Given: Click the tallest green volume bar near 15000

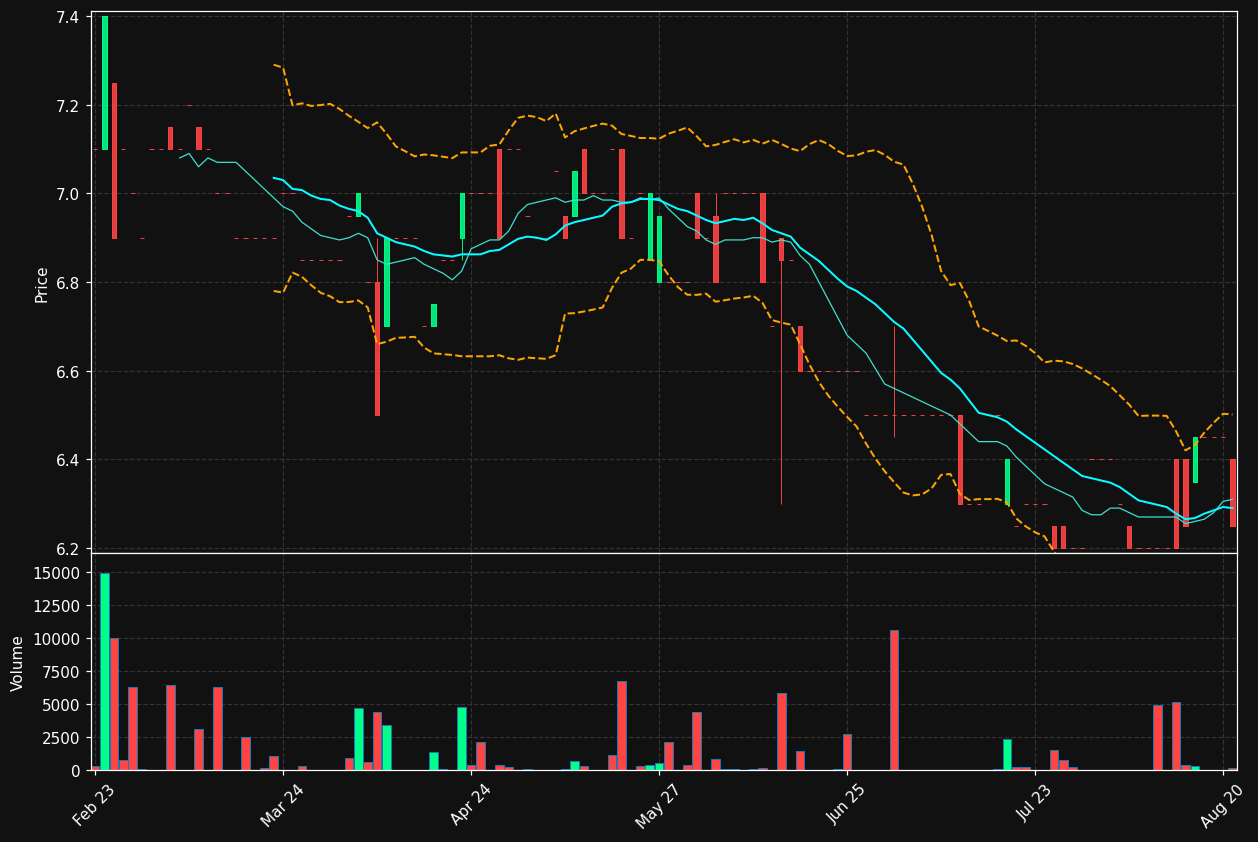Looking at the screenshot, I should click(105, 672).
